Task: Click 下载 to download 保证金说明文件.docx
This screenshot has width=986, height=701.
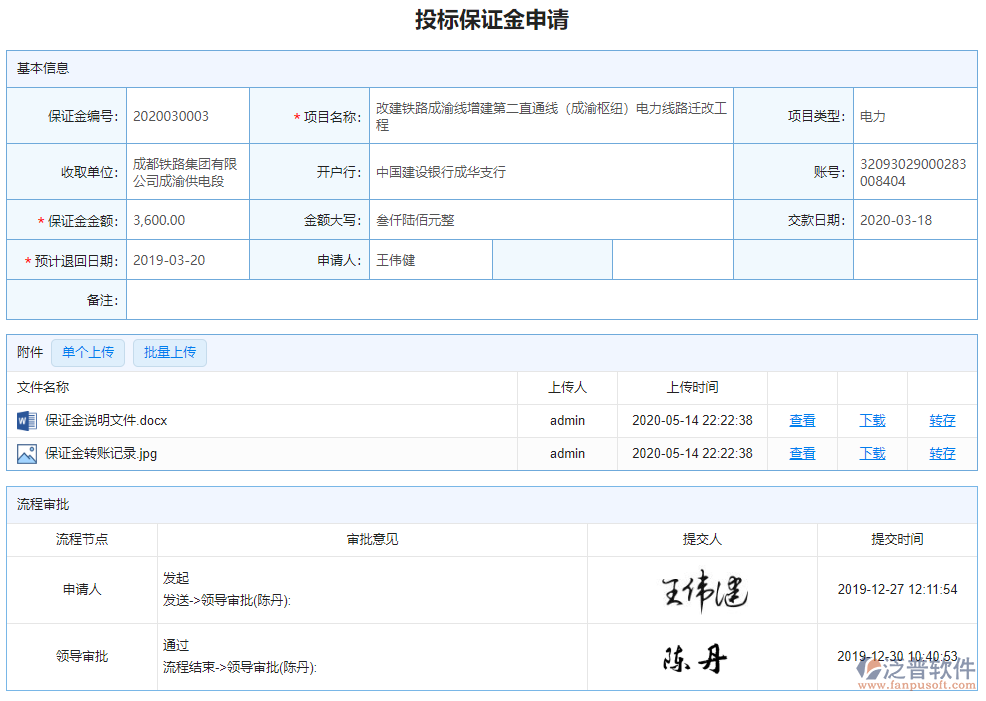Action: click(871, 420)
